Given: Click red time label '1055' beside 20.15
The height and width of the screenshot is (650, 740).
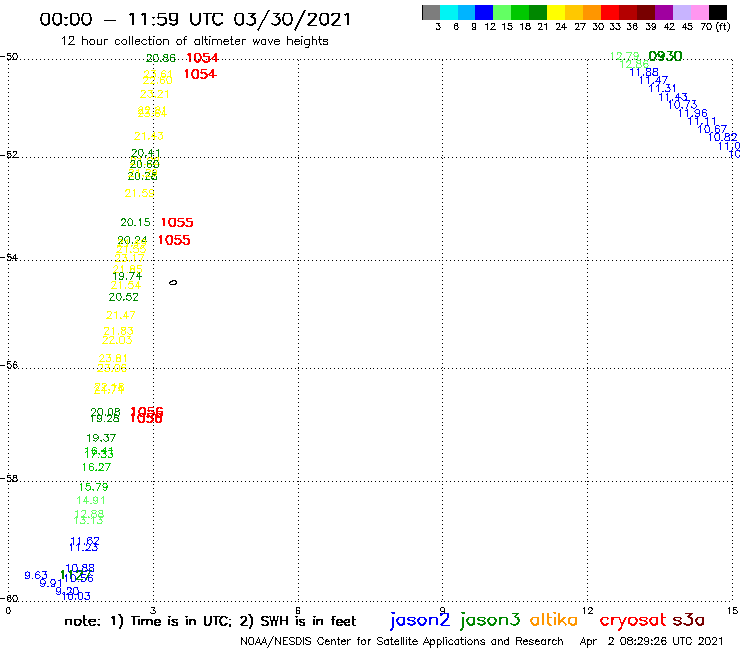Looking at the screenshot, I should click(177, 222).
